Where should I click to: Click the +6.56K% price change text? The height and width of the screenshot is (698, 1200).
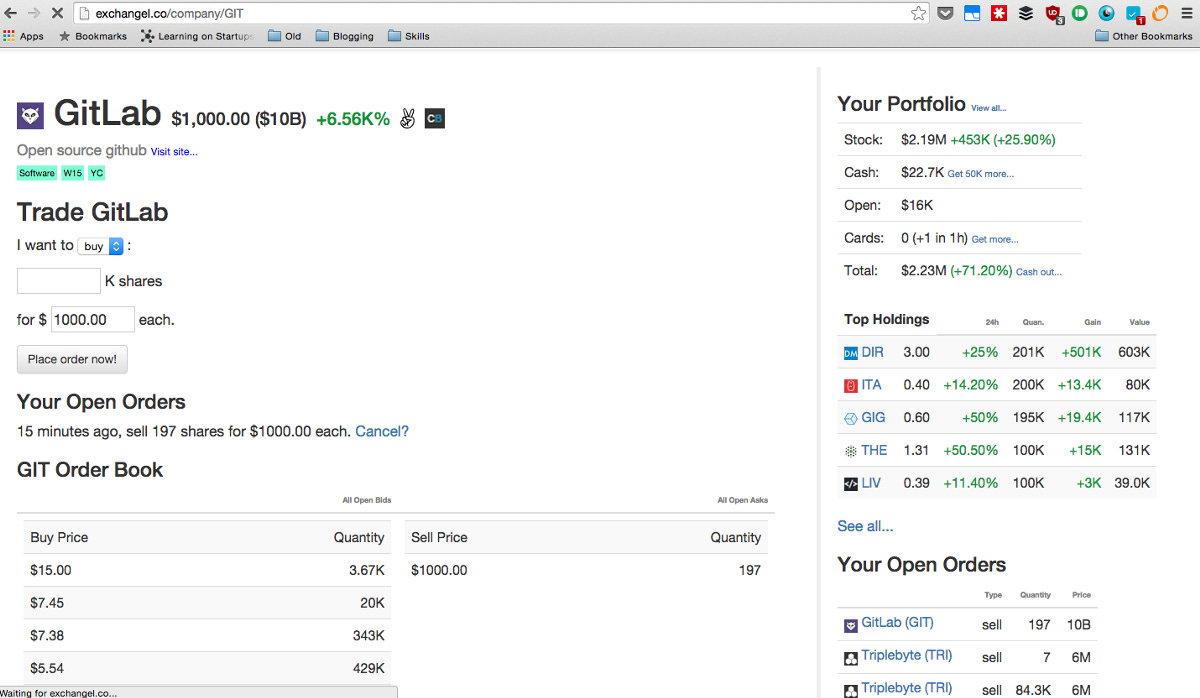353,119
